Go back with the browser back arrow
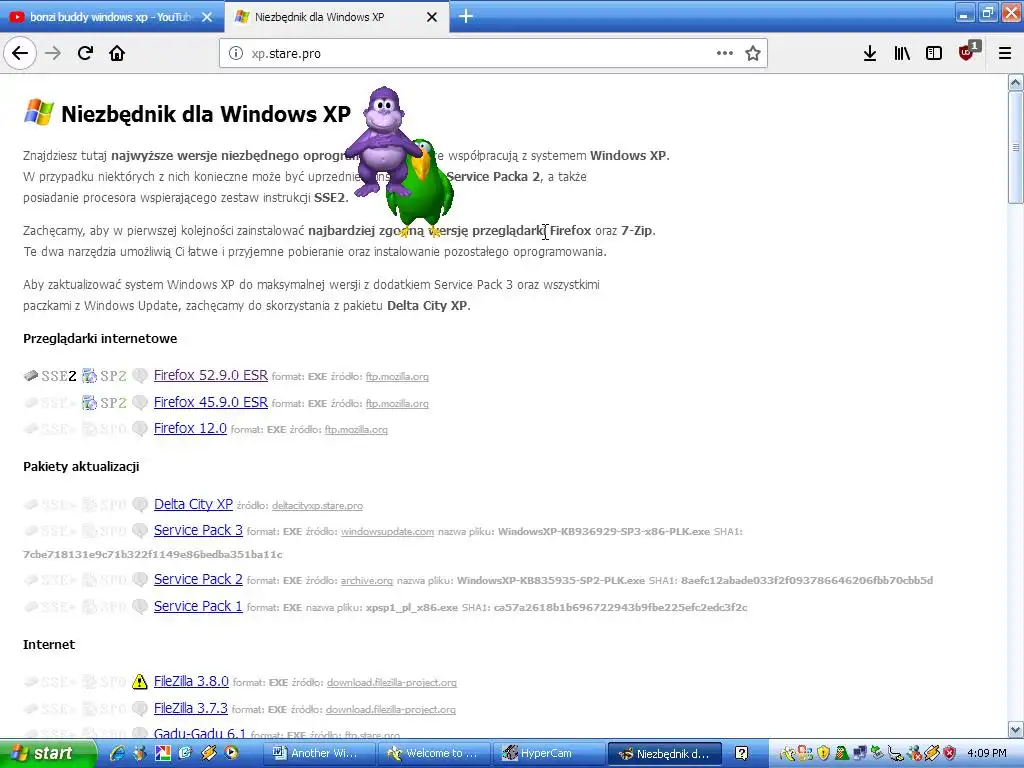This screenshot has height=768, width=1024. pos(20,54)
